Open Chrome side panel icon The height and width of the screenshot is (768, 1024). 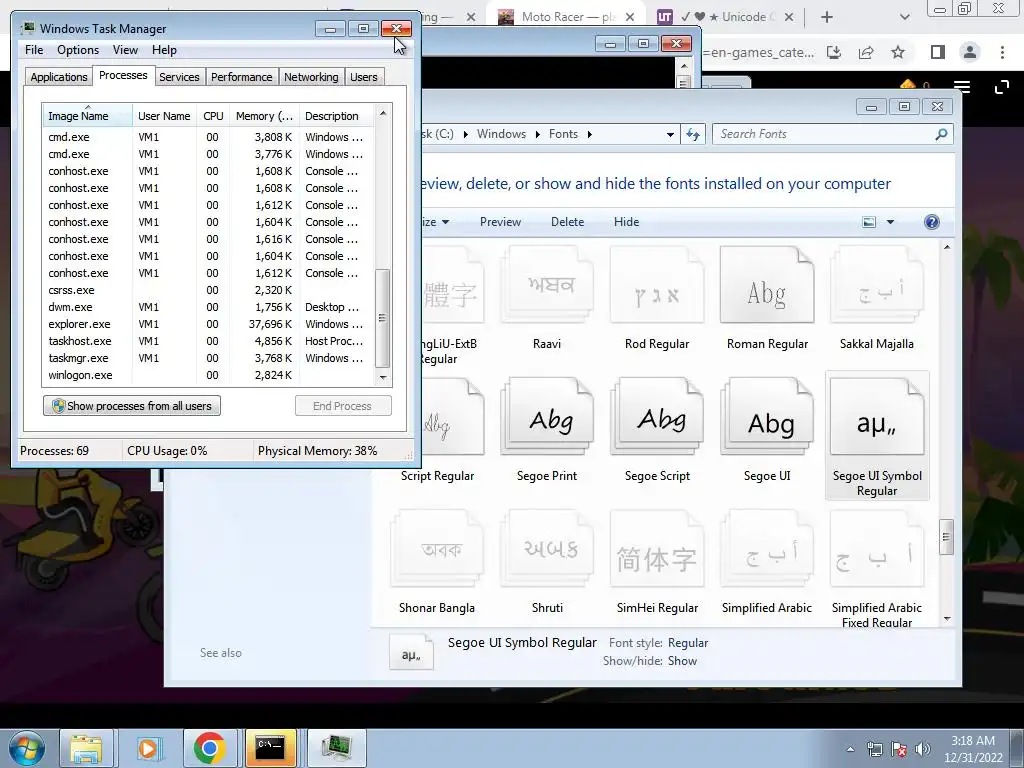937,52
